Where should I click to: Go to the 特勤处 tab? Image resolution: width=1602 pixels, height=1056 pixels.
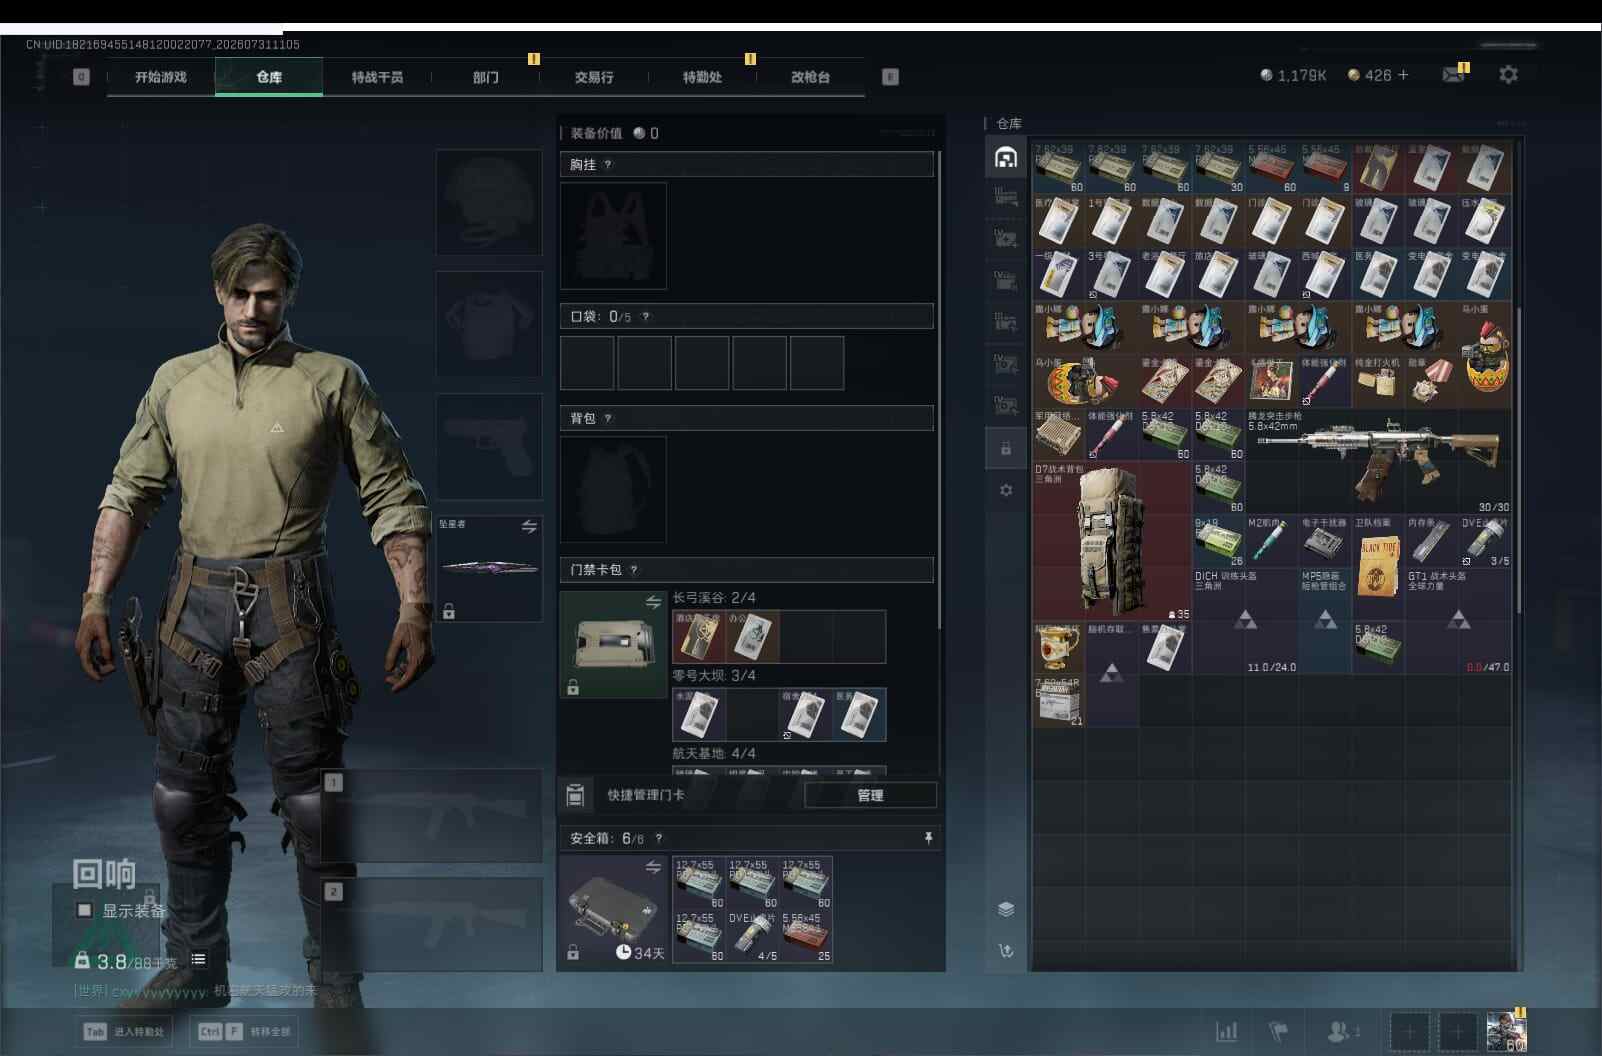pos(702,77)
